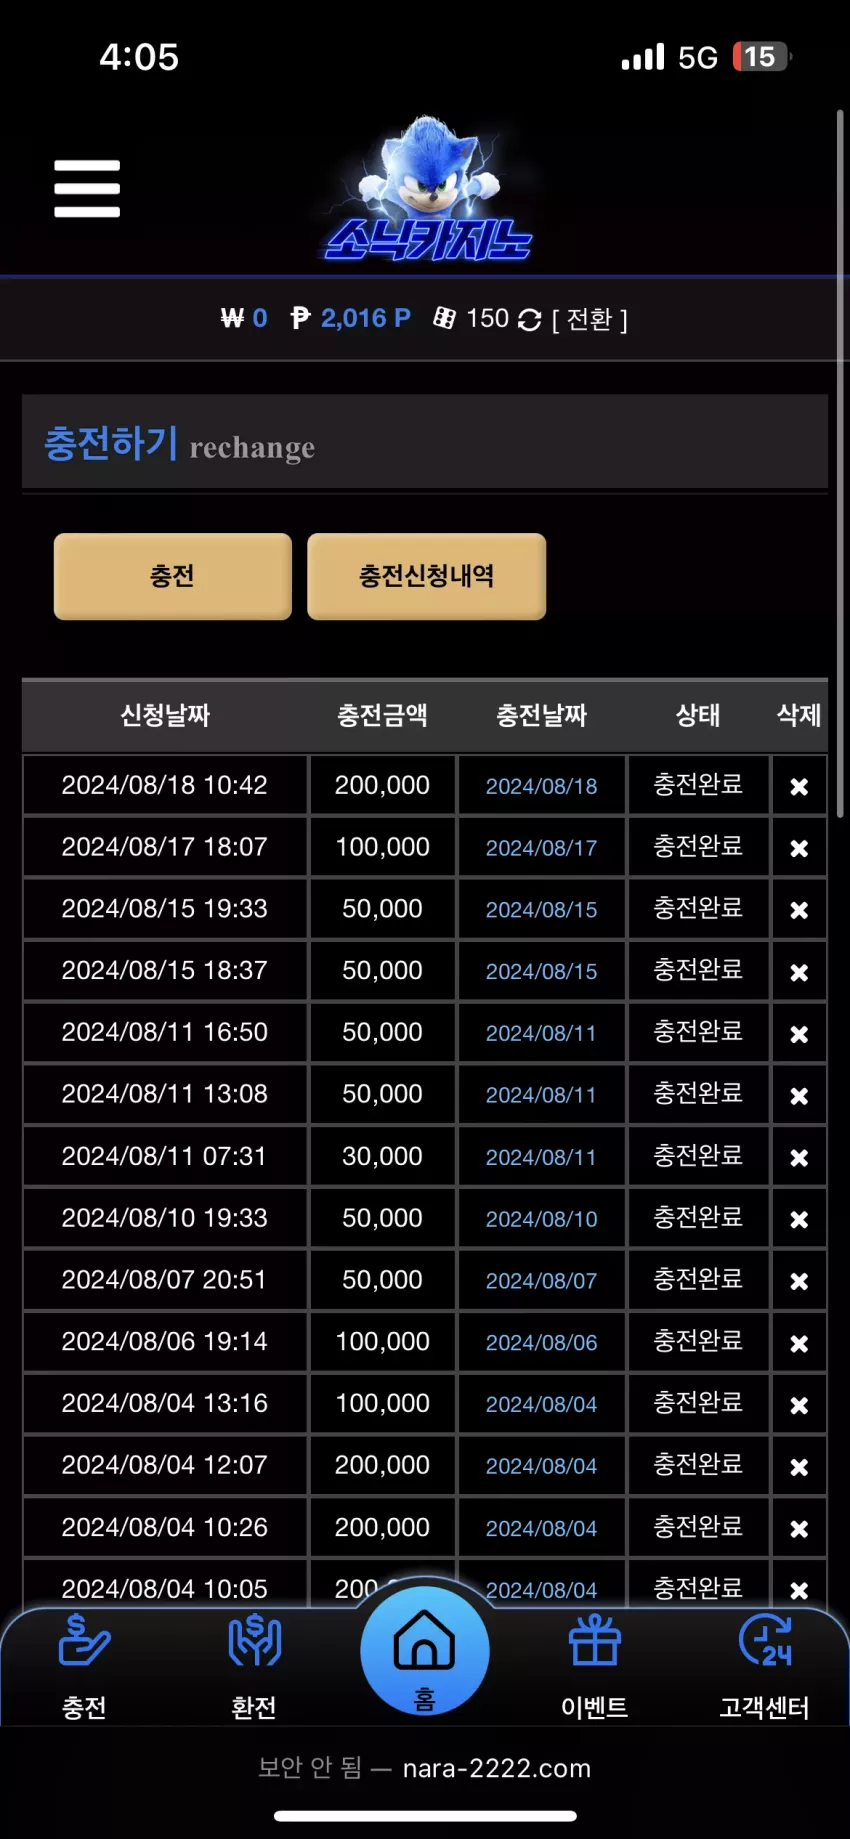
Task: Delete the 2024/08/11 07:31 record
Action: pyautogui.click(x=799, y=1158)
